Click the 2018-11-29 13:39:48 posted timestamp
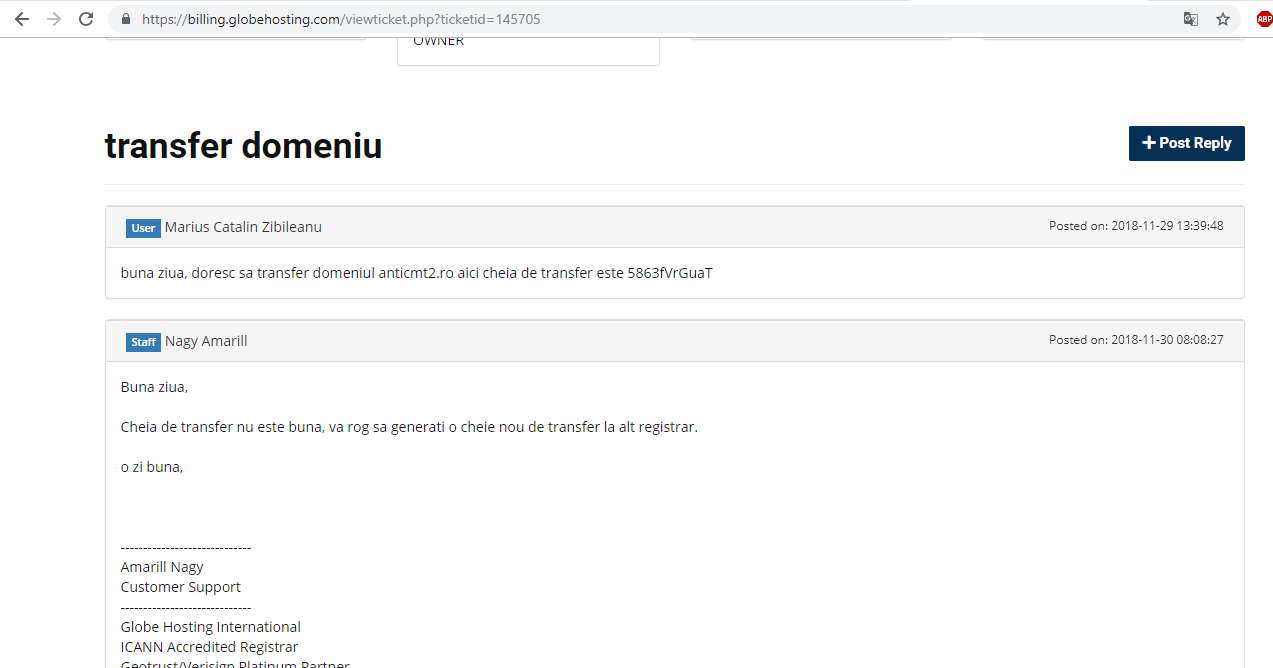Viewport: 1273px width, 668px height. pos(1136,226)
